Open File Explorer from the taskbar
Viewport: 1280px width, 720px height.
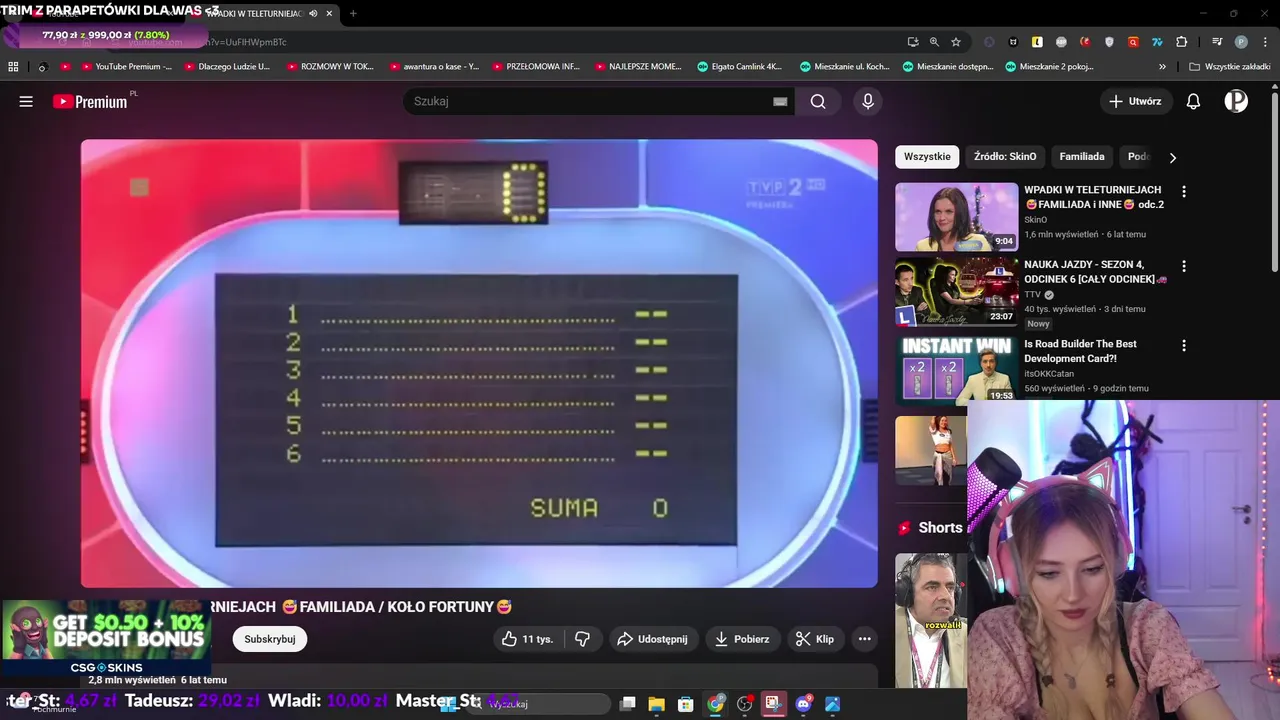[656, 704]
